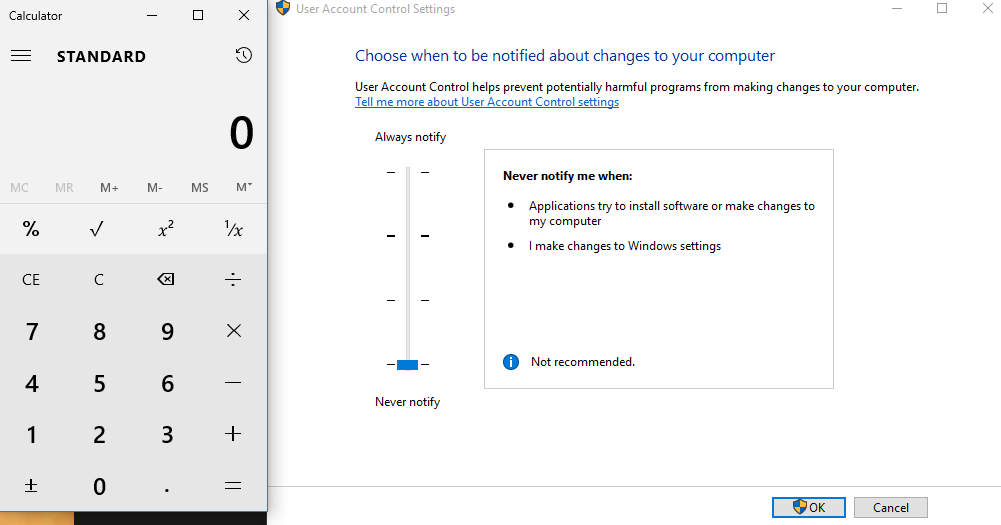Click the Cancel button
This screenshot has height=525, width=1001.
click(890, 507)
